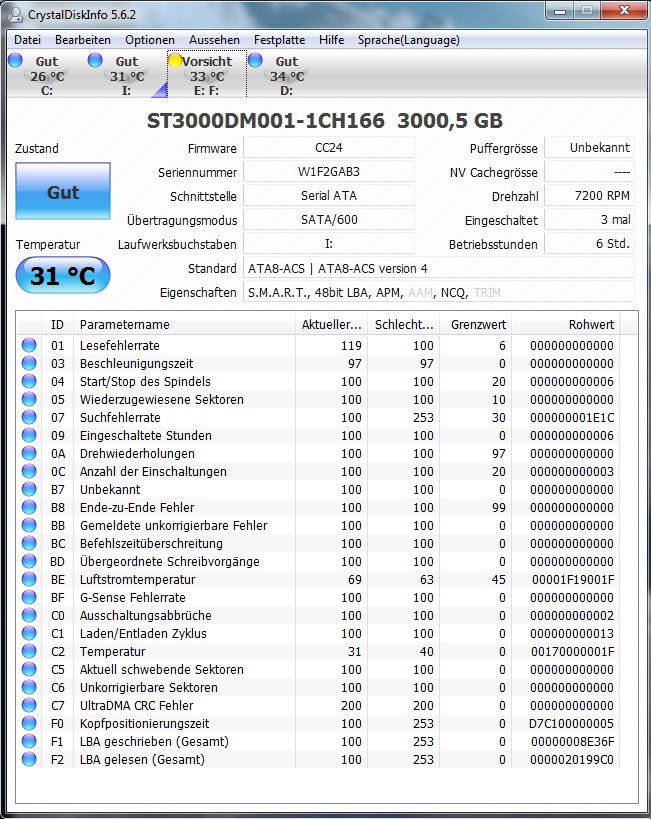Screen dimensions: 651x819
Task: Click status orb for Drehwiederholungen row
Action: point(29,453)
